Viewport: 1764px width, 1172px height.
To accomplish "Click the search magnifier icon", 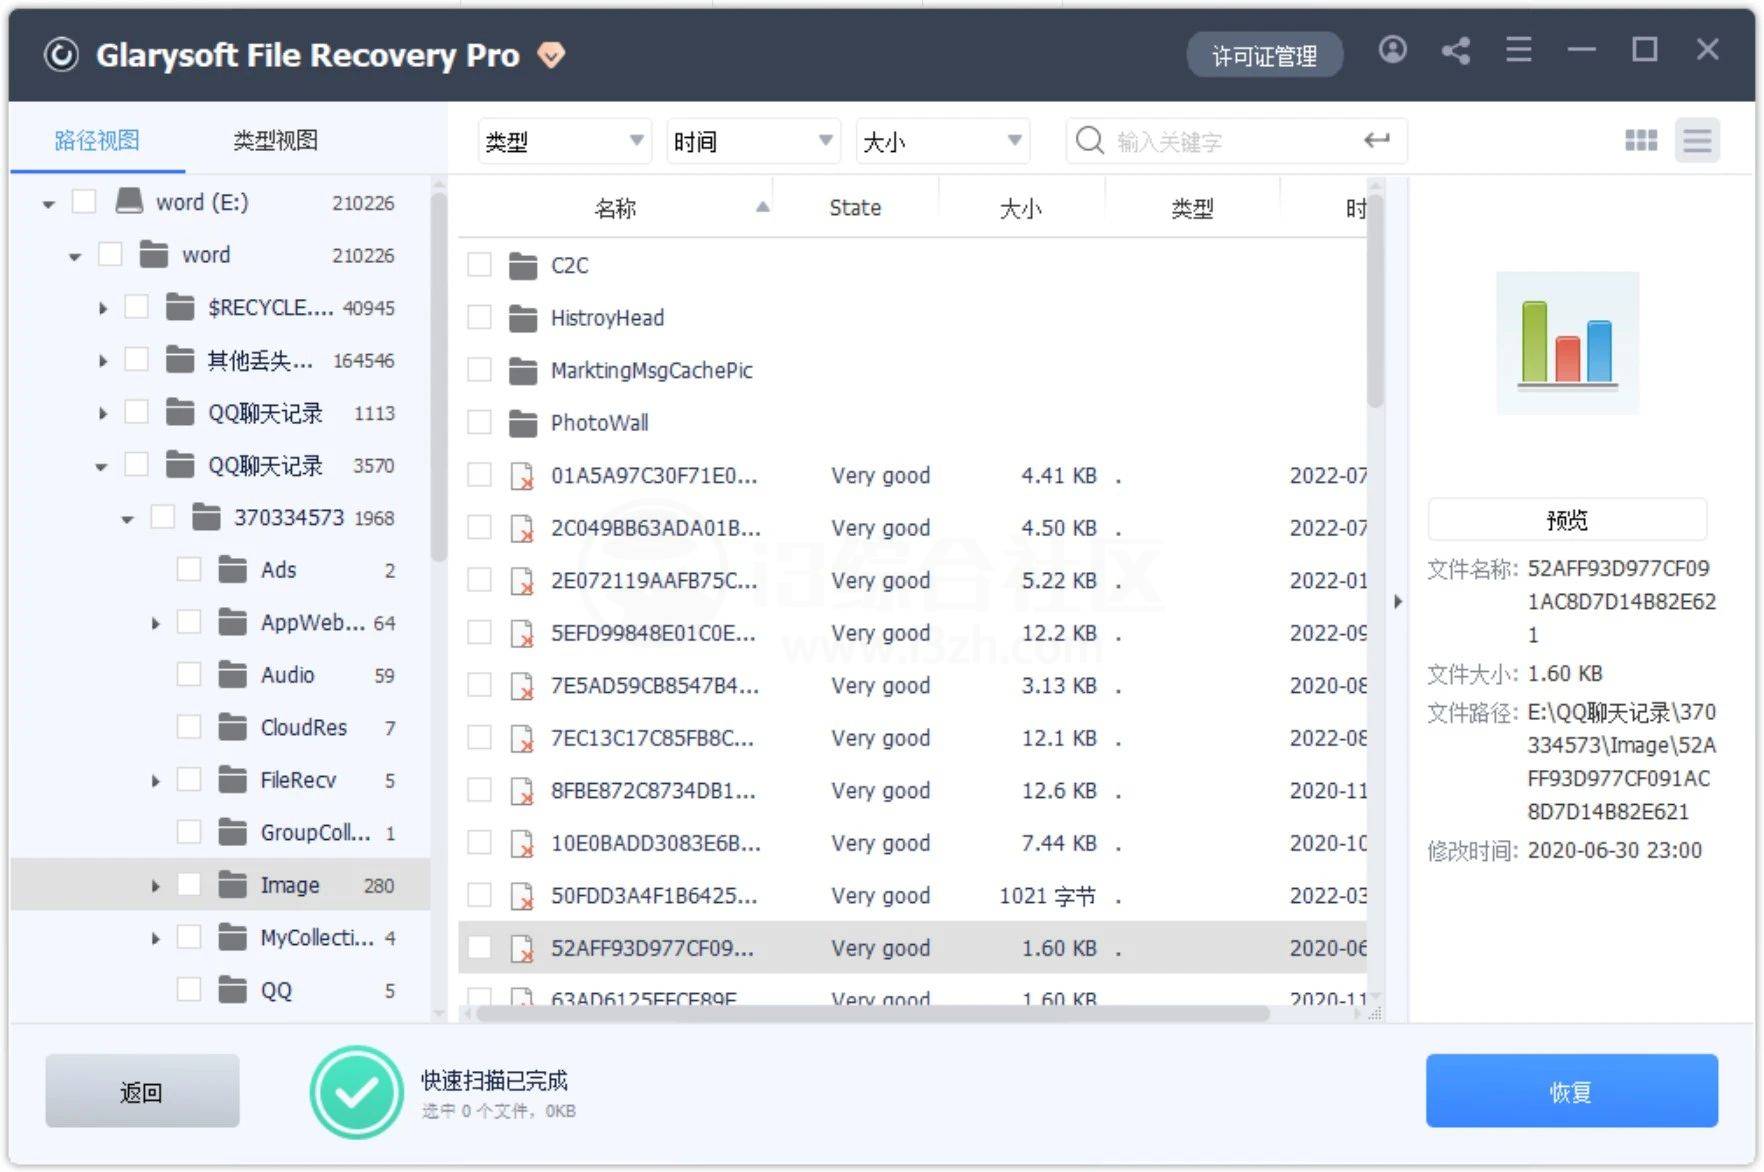I will pos(1089,141).
